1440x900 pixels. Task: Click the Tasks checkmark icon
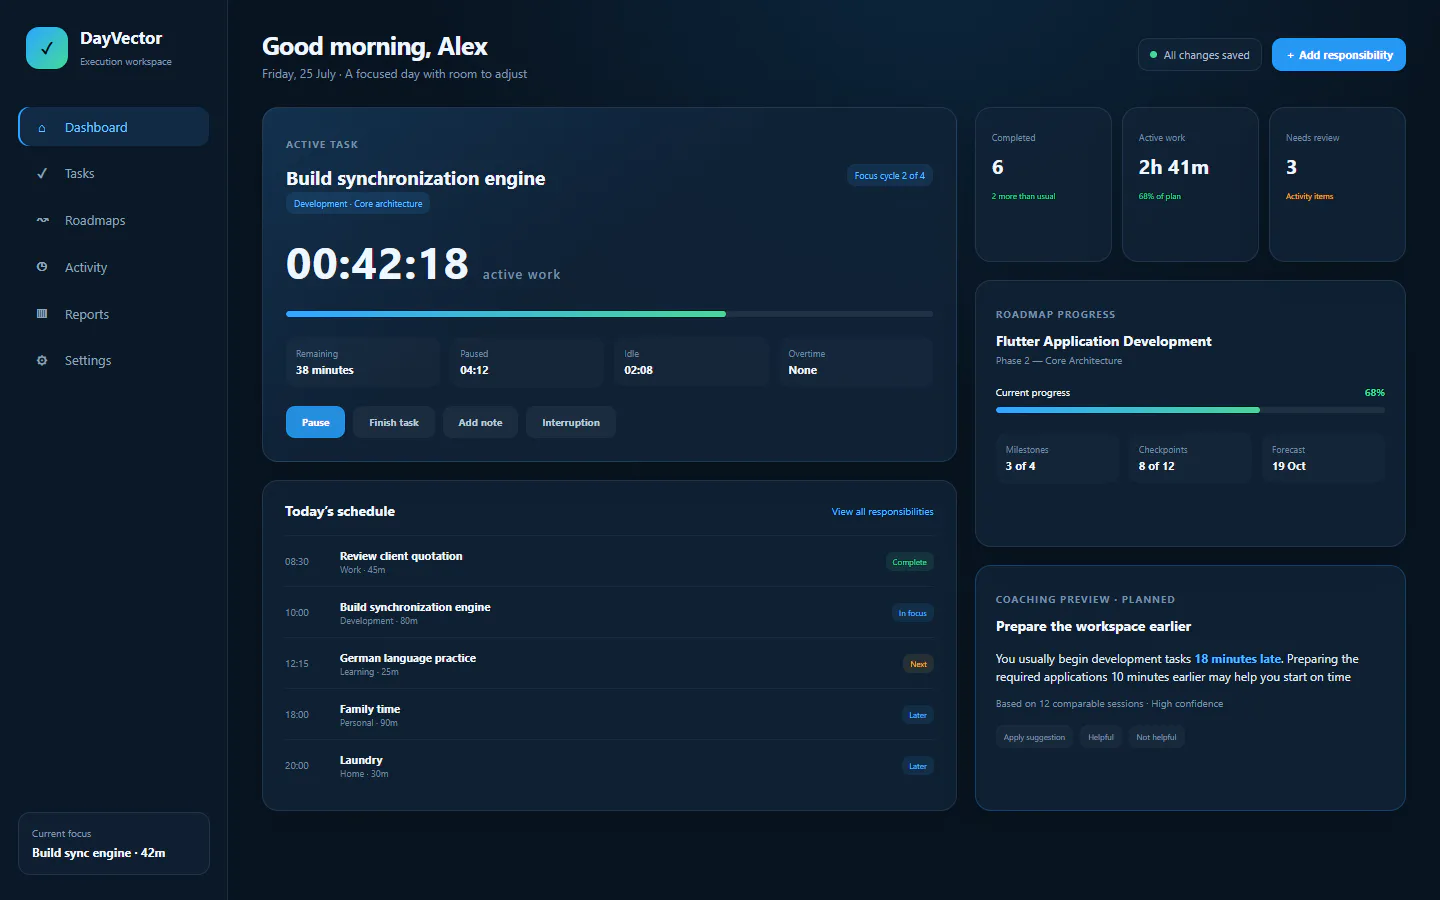click(x=42, y=174)
